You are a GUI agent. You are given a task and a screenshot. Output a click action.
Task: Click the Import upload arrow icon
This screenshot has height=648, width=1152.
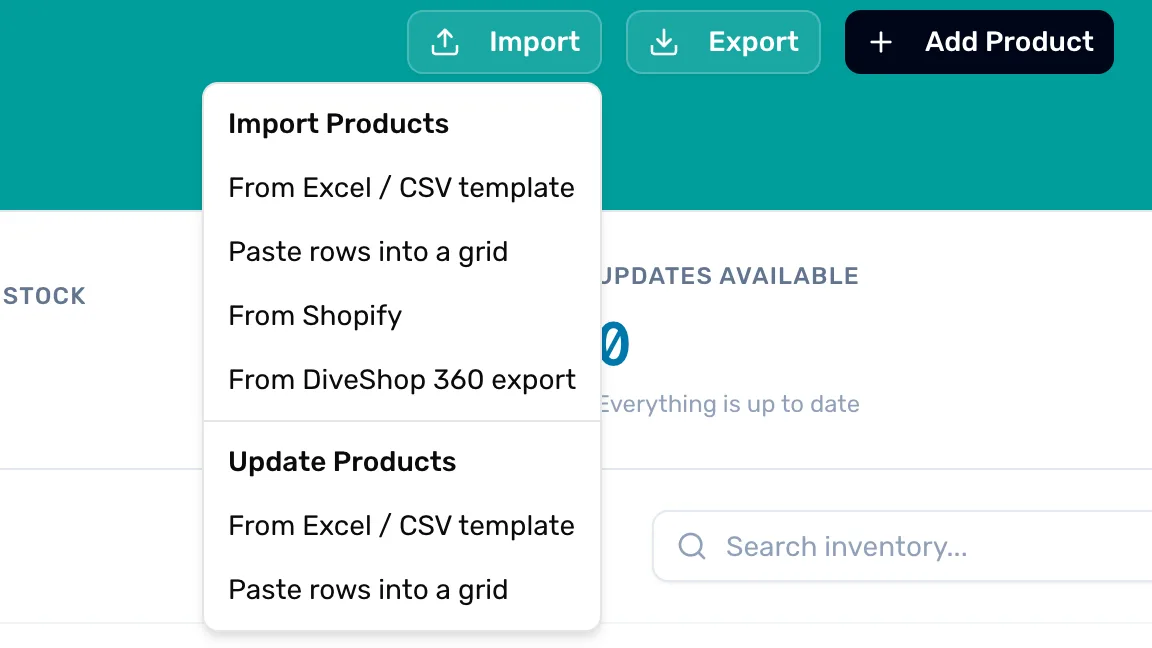(444, 42)
